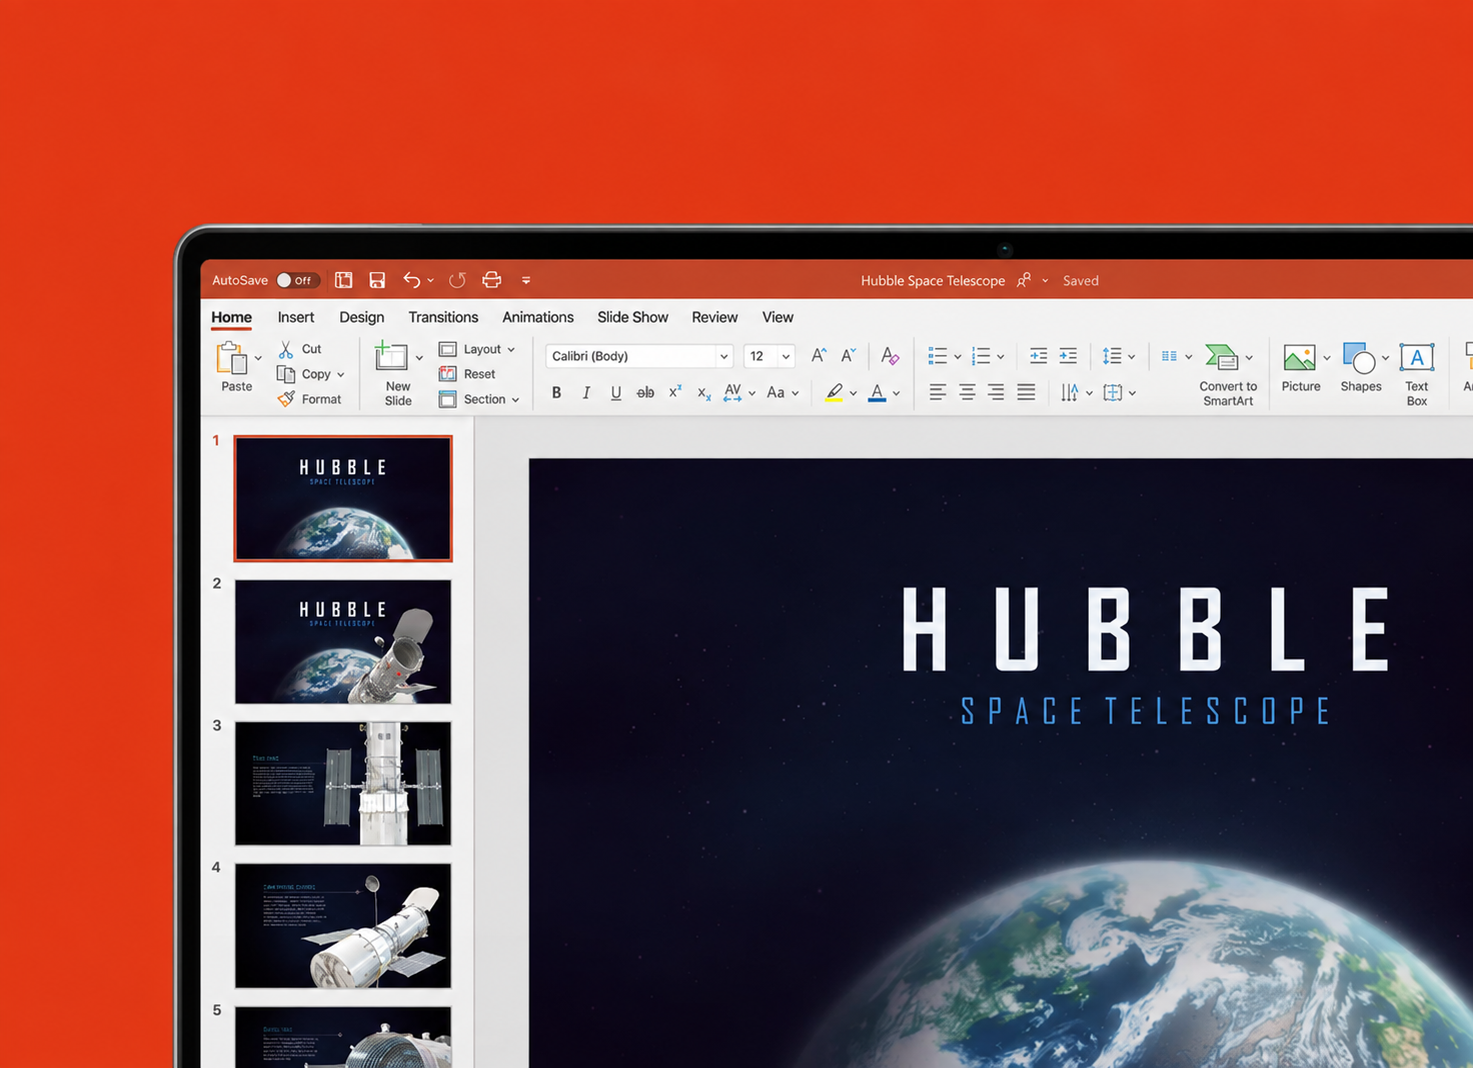
Task: Toggle the AutoSave switch
Action: tap(298, 280)
